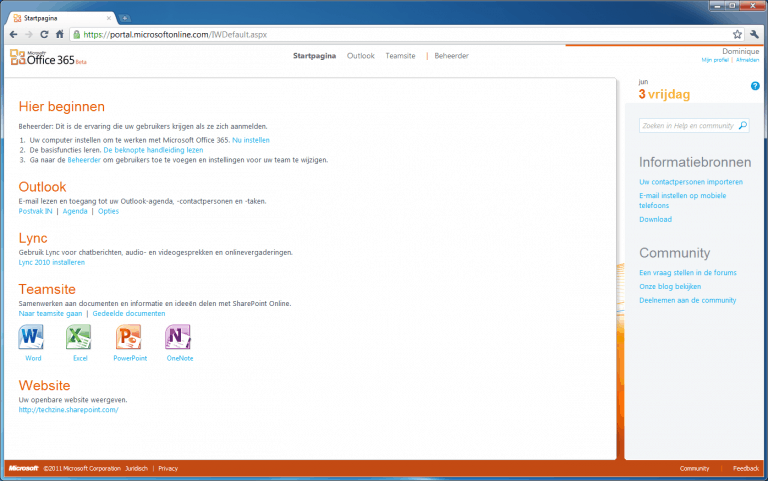Click Lync 2010 installeren link
The width and height of the screenshot is (768, 481).
pos(51,263)
